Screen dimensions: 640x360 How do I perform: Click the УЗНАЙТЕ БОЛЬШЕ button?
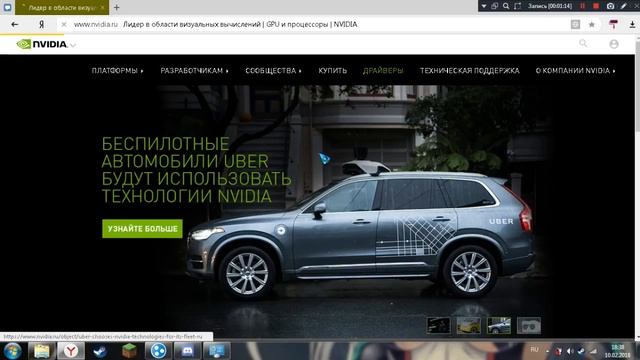click(x=142, y=229)
